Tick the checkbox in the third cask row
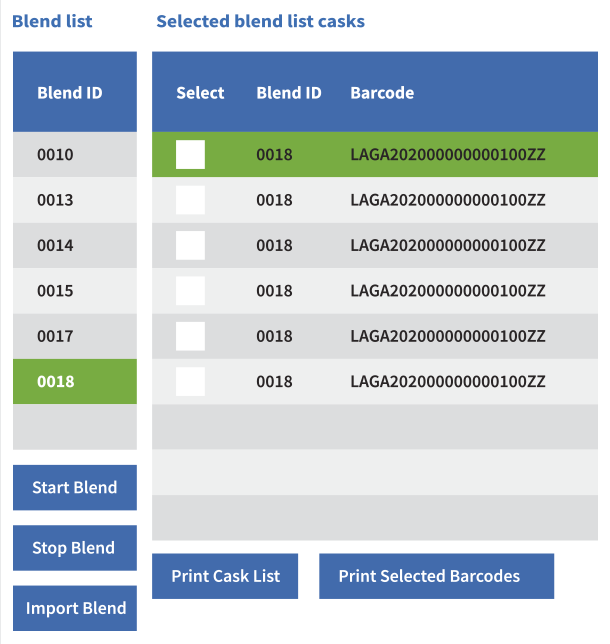The width and height of the screenshot is (610, 644). (x=190, y=245)
